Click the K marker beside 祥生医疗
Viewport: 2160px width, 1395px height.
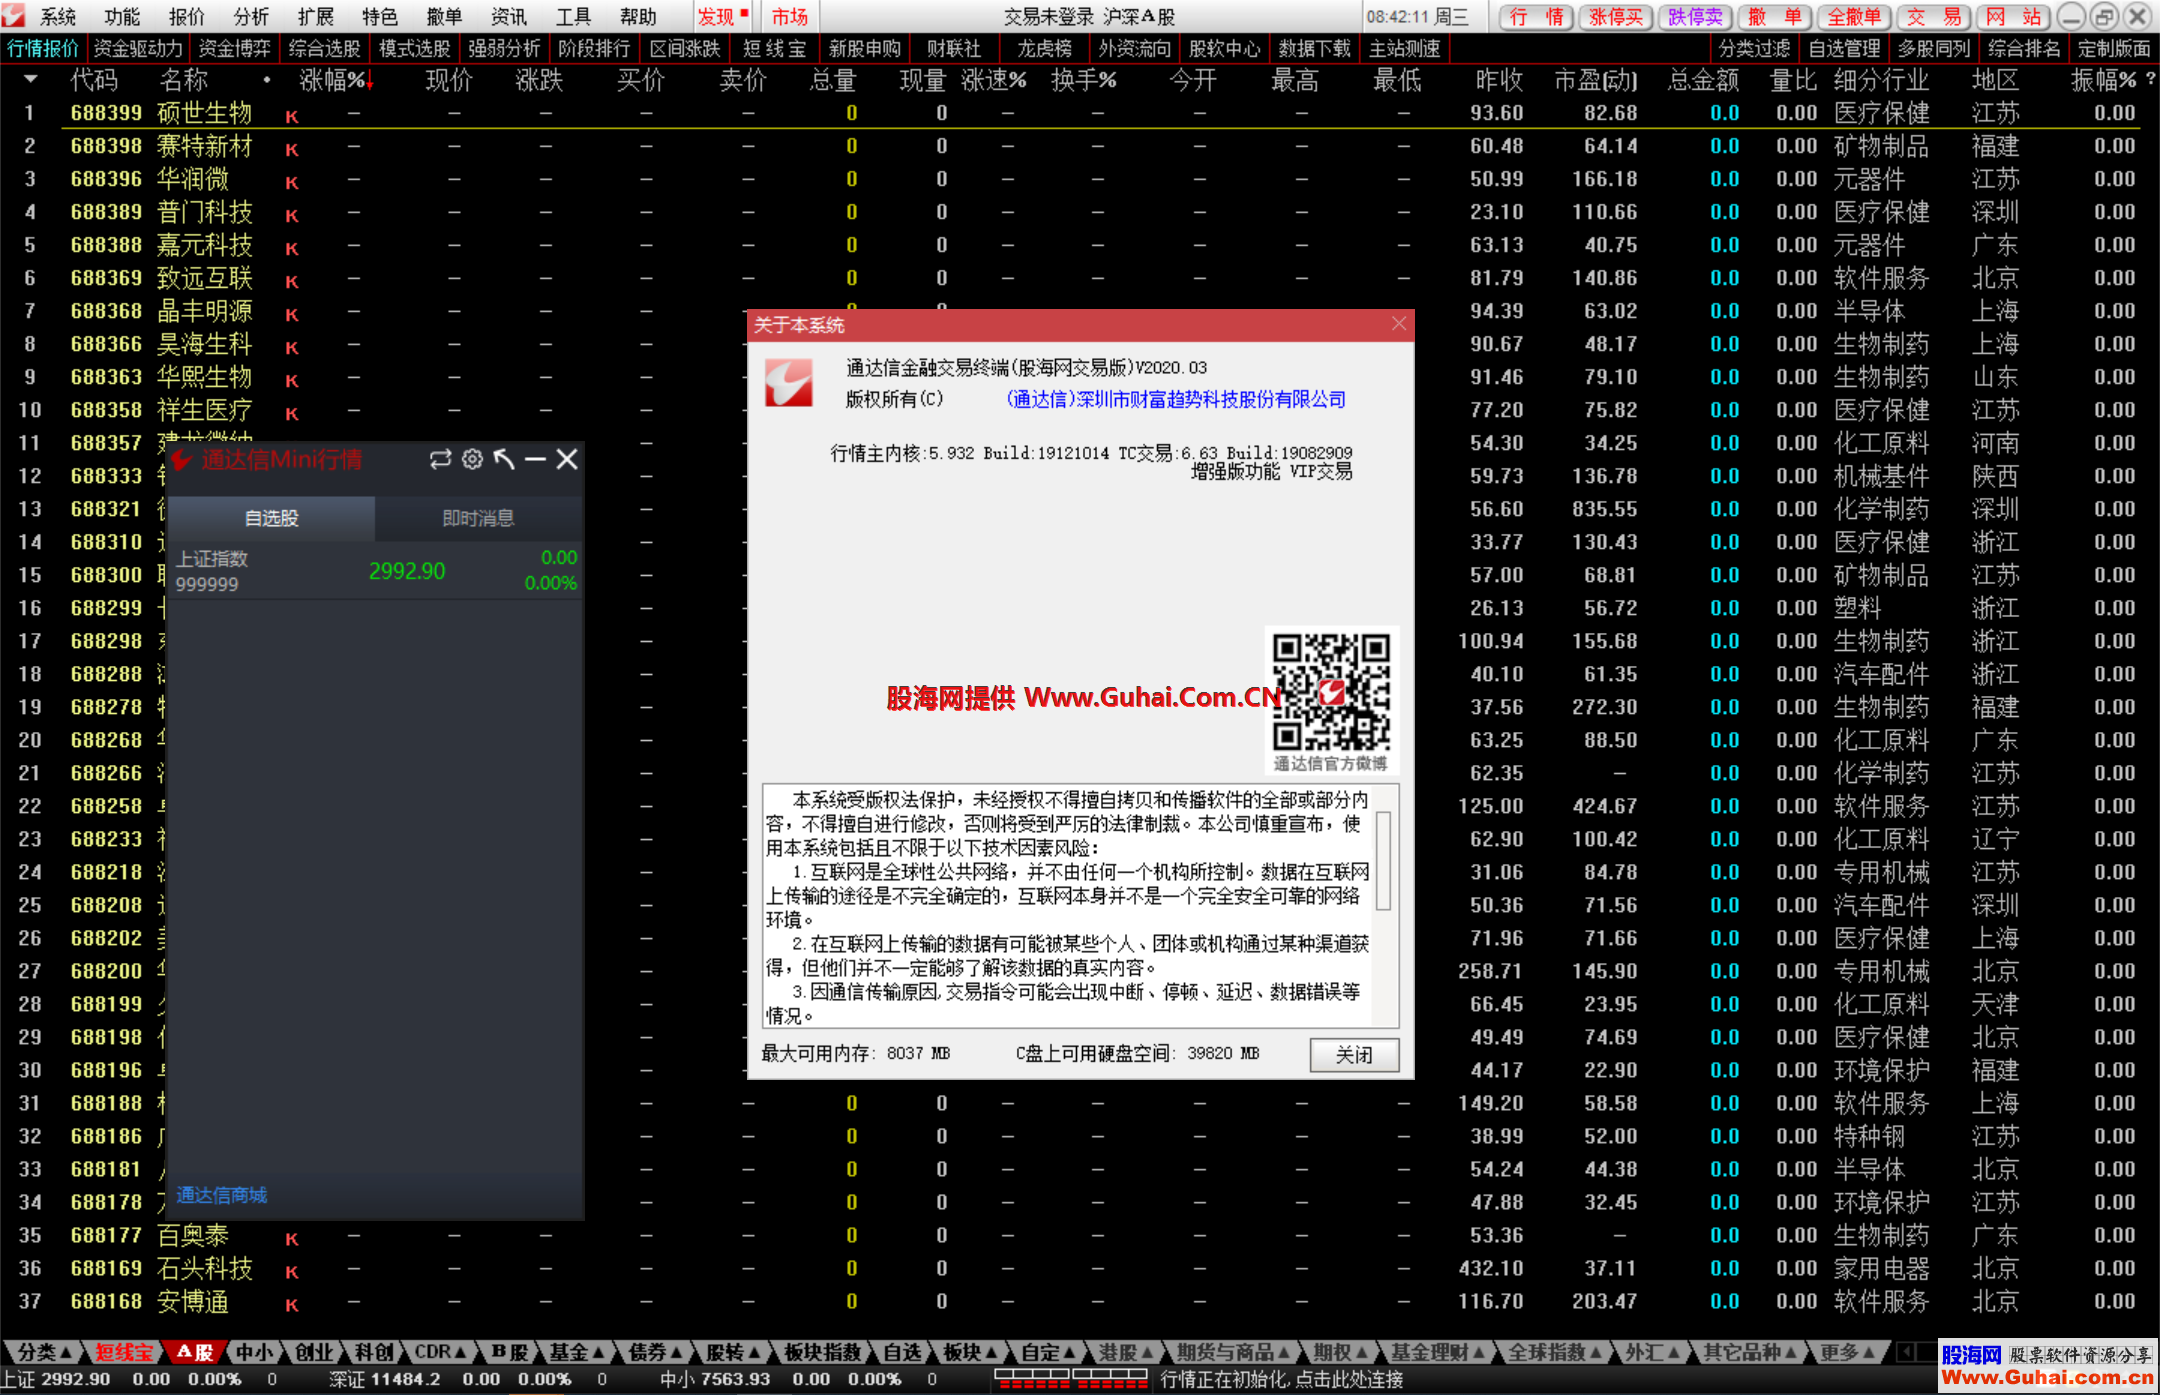pyautogui.click(x=292, y=414)
